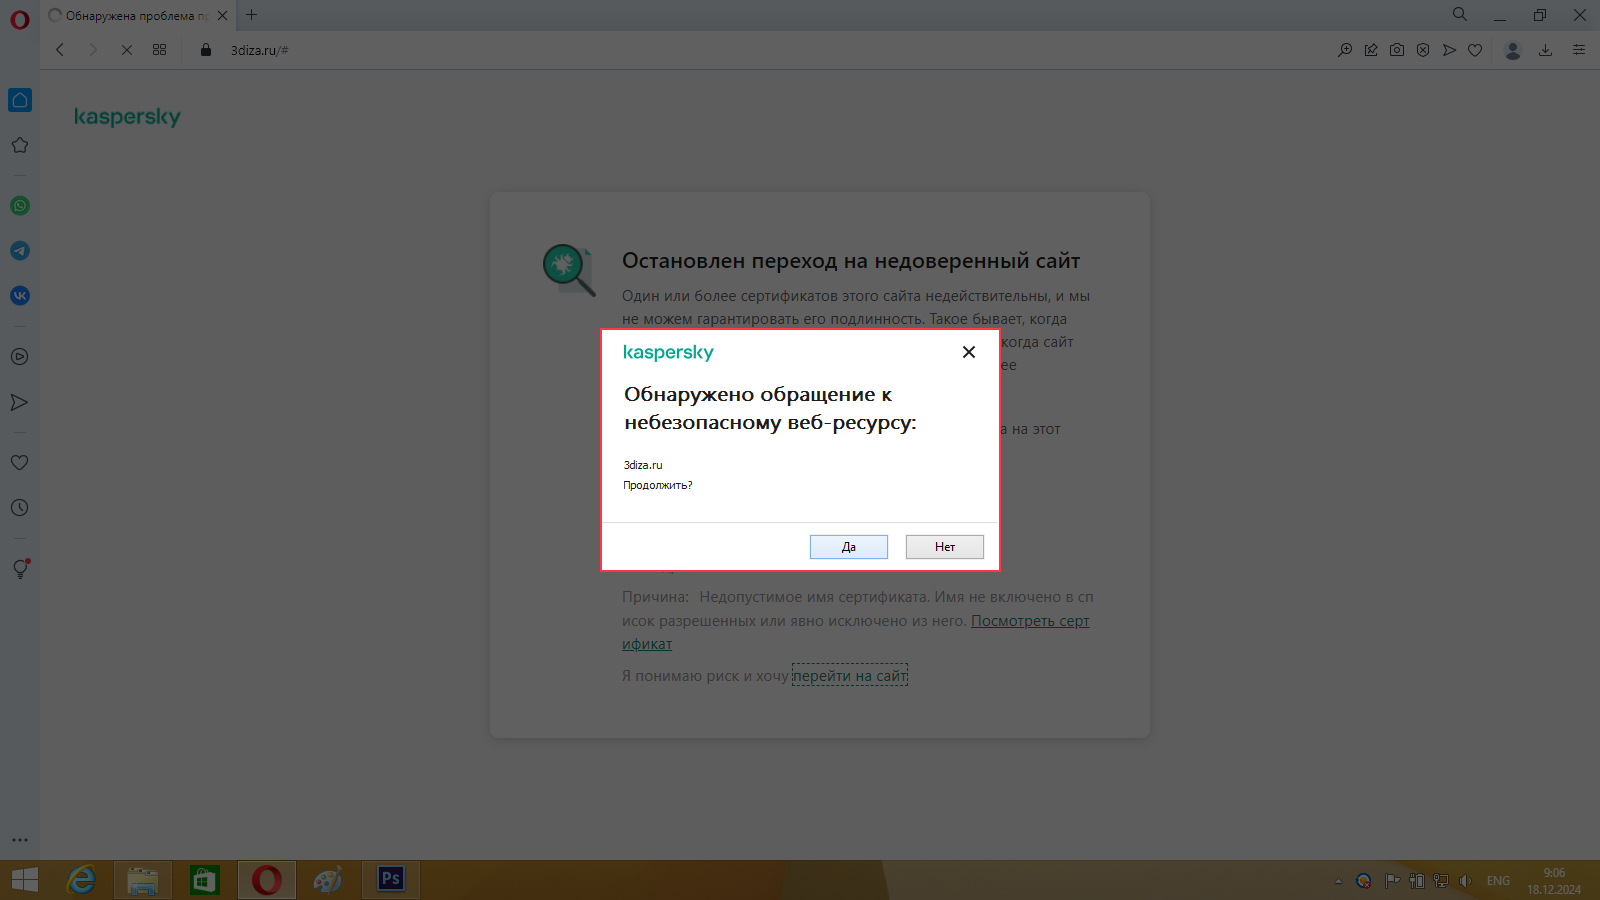Open the sidebar Home icon
The height and width of the screenshot is (900, 1600).
pos(20,100)
